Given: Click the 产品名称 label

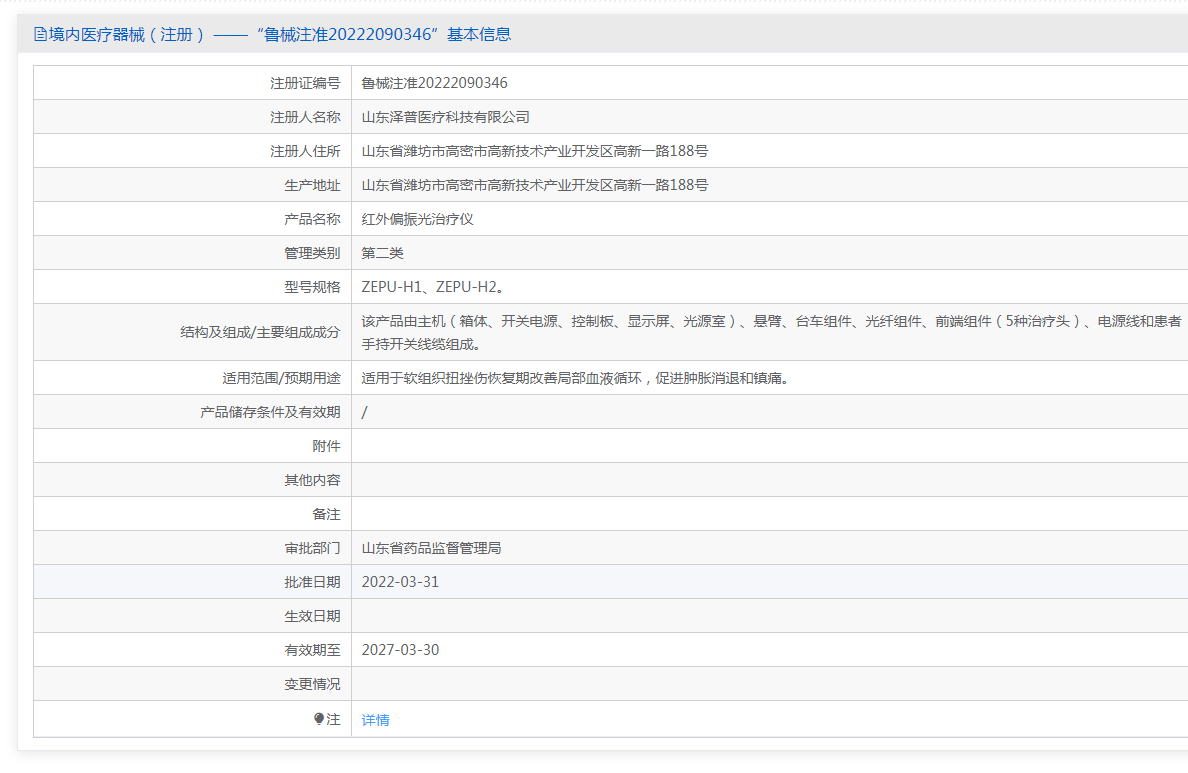Looking at the screenshot, I should pos(312,220).
